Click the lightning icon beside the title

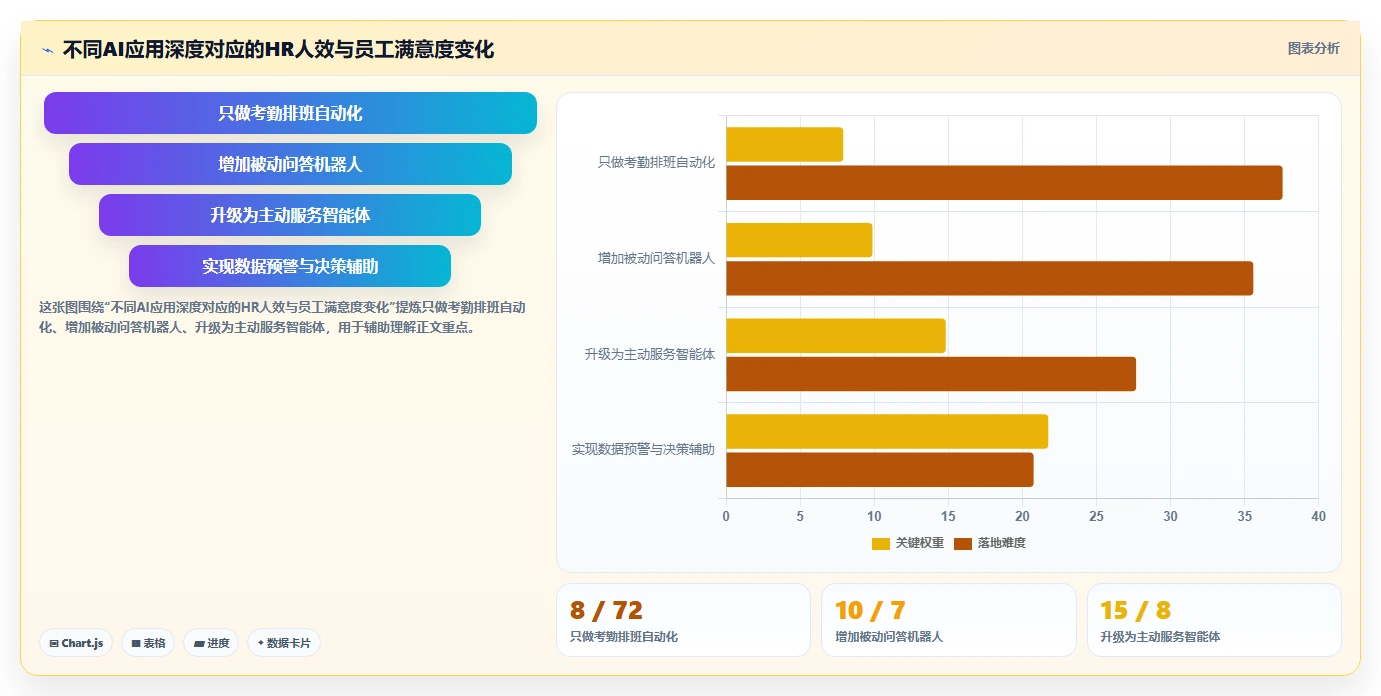tap(47, 49)
